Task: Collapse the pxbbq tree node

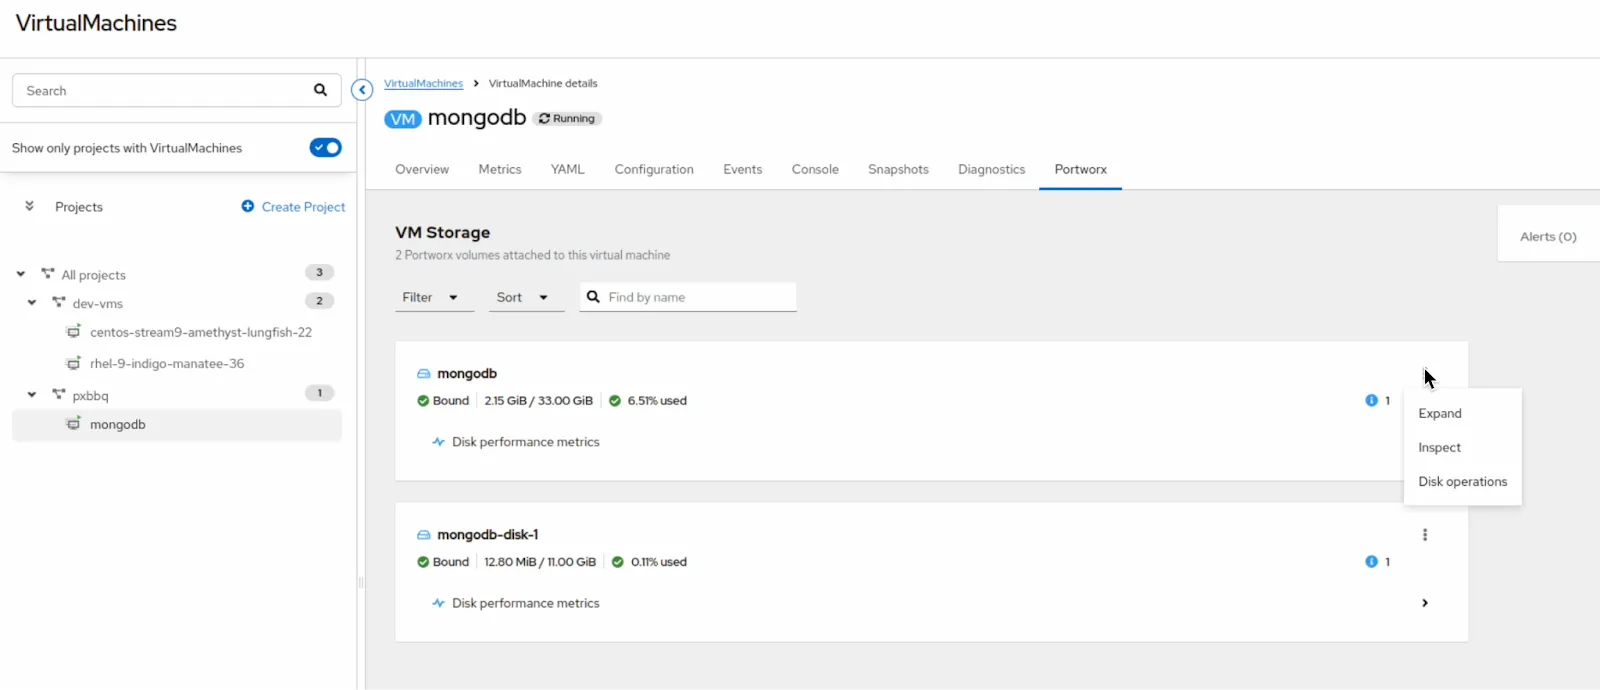Action: click(32, 395)
